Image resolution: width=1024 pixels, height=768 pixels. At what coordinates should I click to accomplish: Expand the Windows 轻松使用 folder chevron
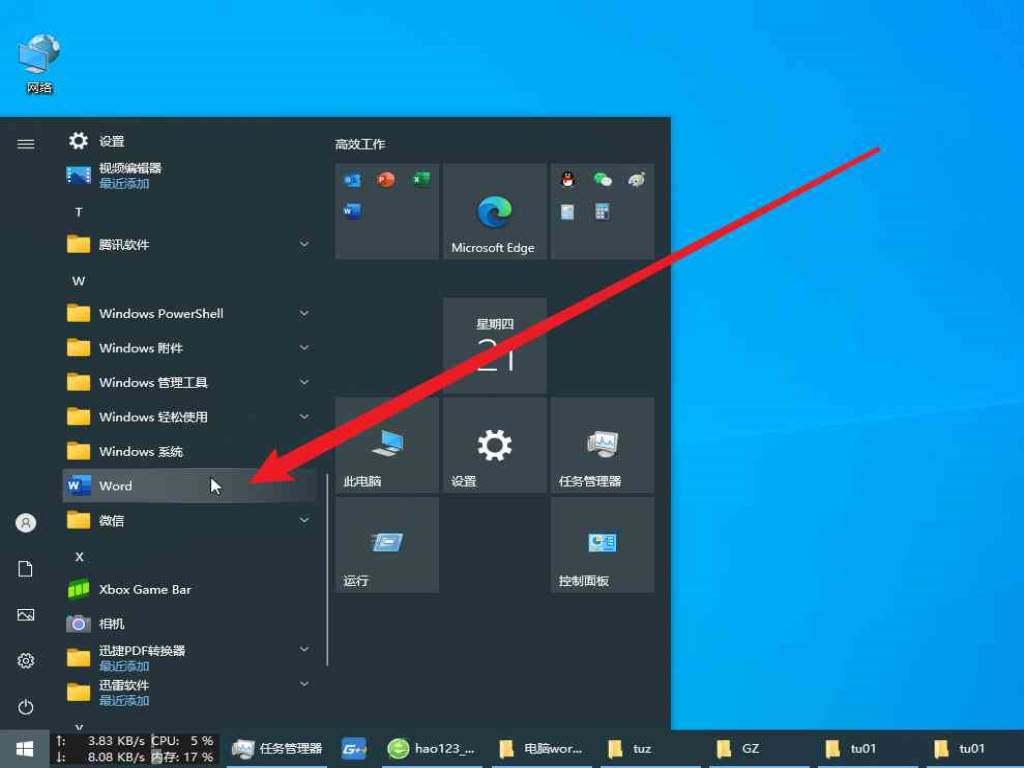click(x=304, y=416)
